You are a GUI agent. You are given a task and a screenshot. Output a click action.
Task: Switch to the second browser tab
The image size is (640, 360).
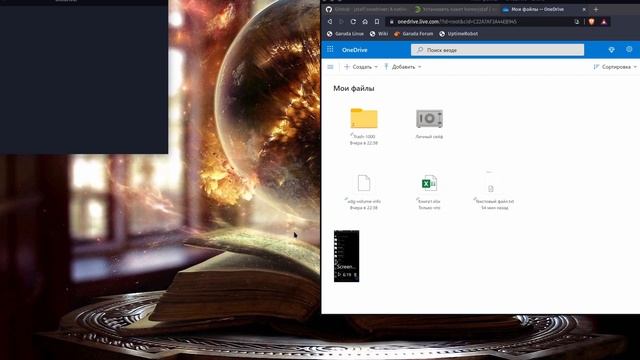[456, 9]
